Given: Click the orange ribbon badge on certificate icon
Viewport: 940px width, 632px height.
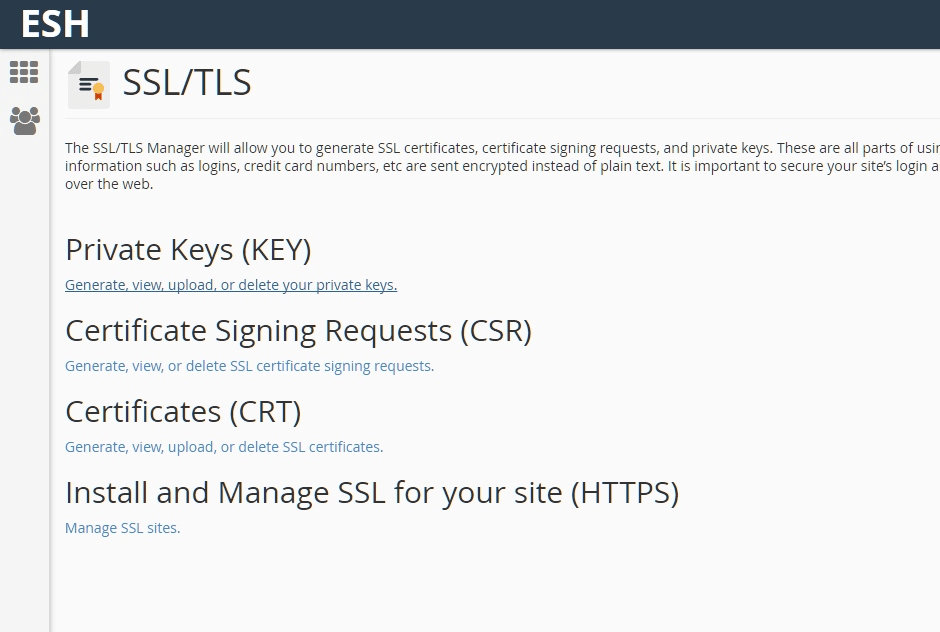Looking at the screenshot, I should click(98, 91).
